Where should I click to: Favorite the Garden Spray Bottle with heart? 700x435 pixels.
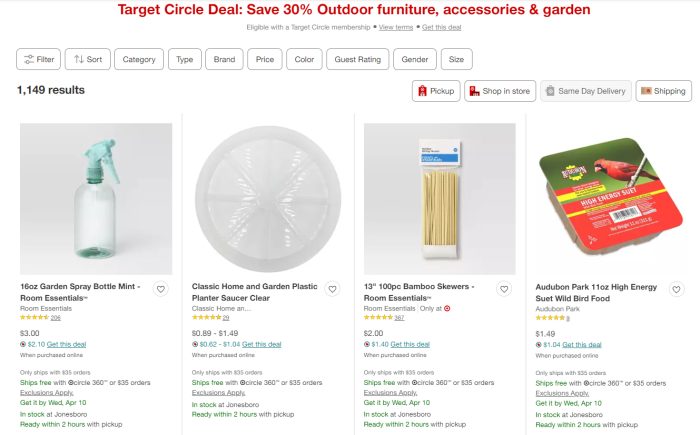pos(161,290)
